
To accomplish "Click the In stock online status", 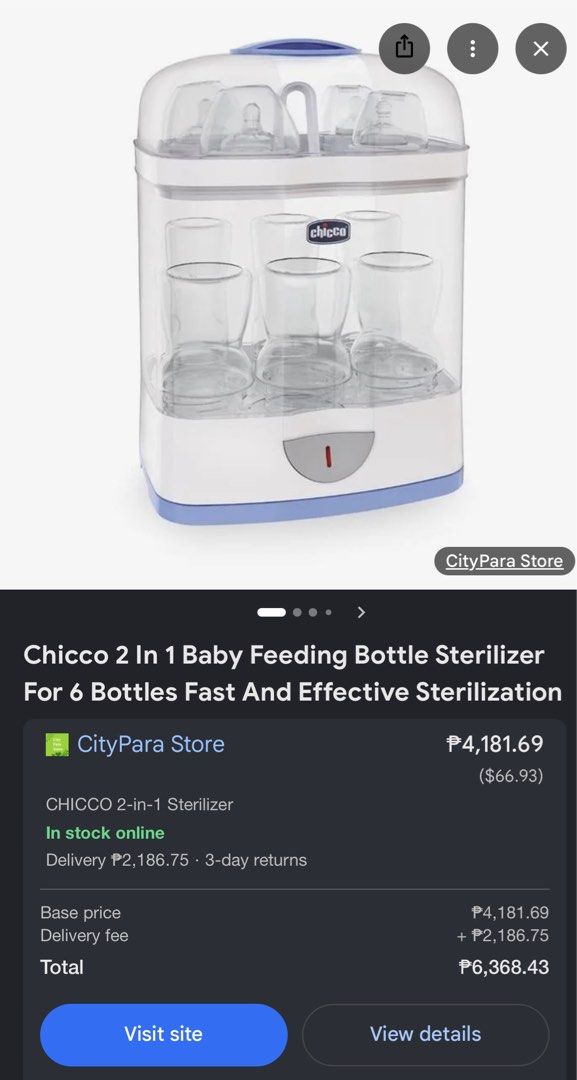I will [x=105, y=833].
